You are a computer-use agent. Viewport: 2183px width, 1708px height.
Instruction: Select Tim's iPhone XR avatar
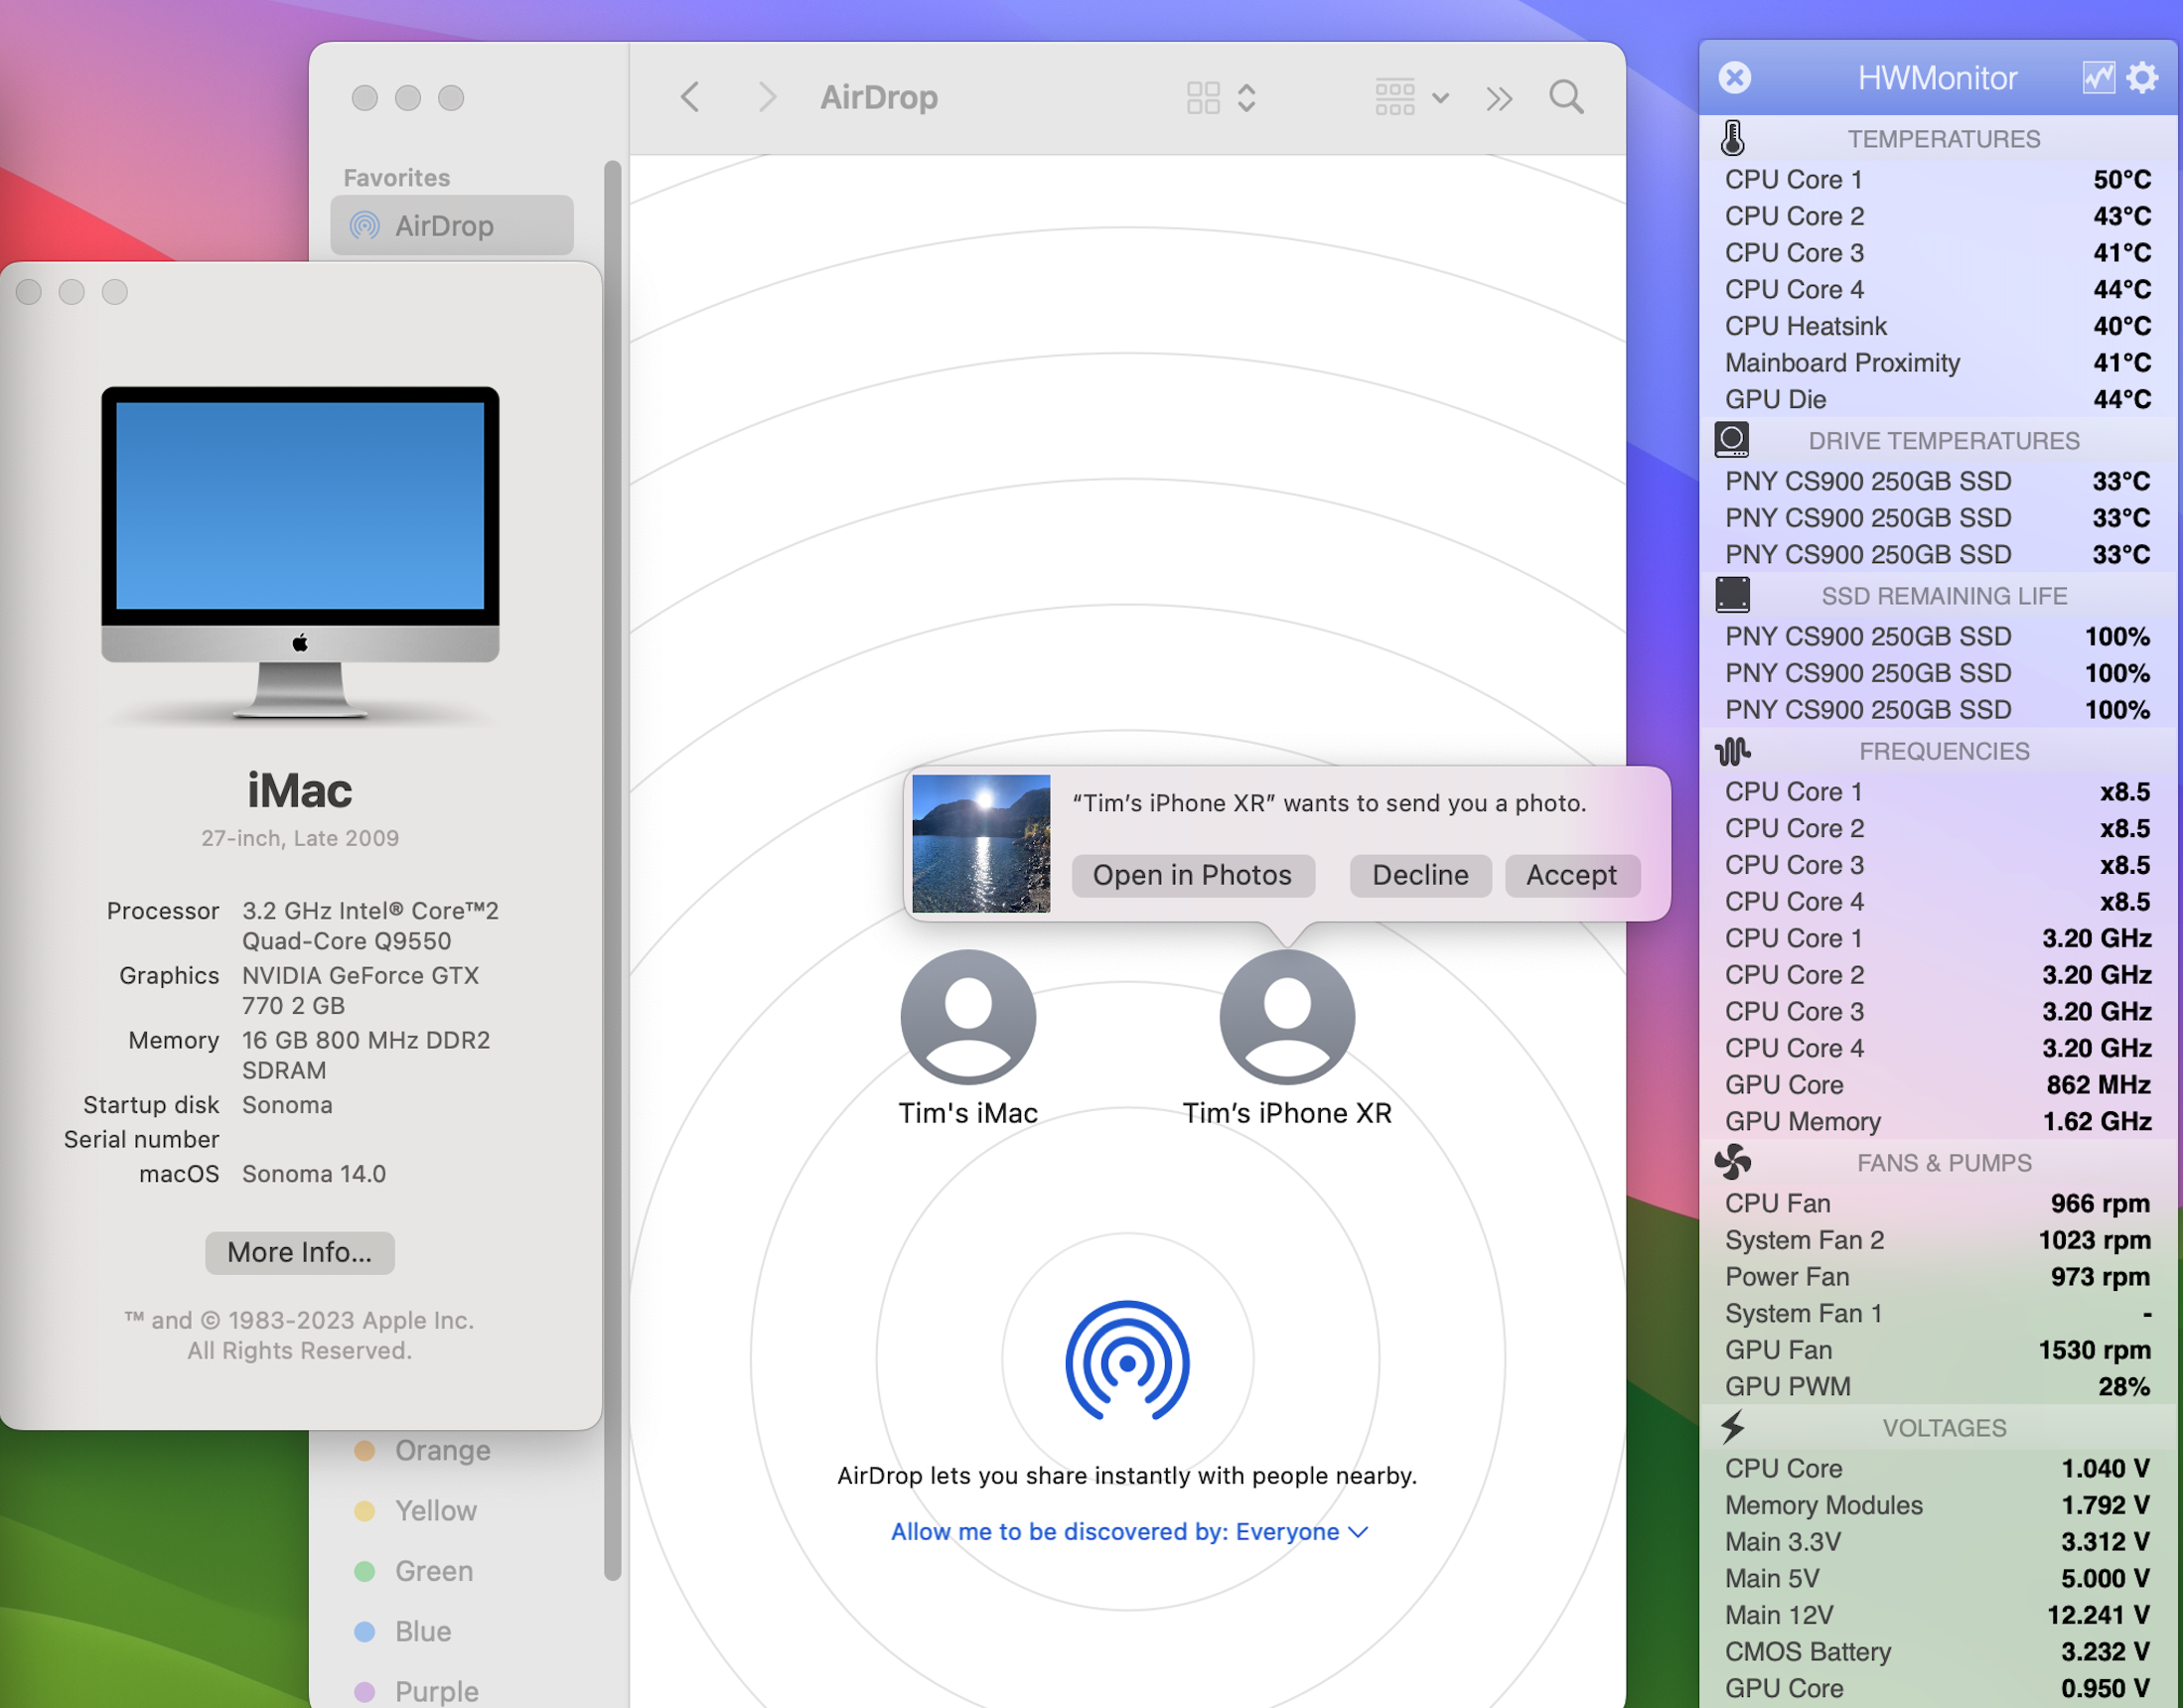[x=1287, y=1016]
